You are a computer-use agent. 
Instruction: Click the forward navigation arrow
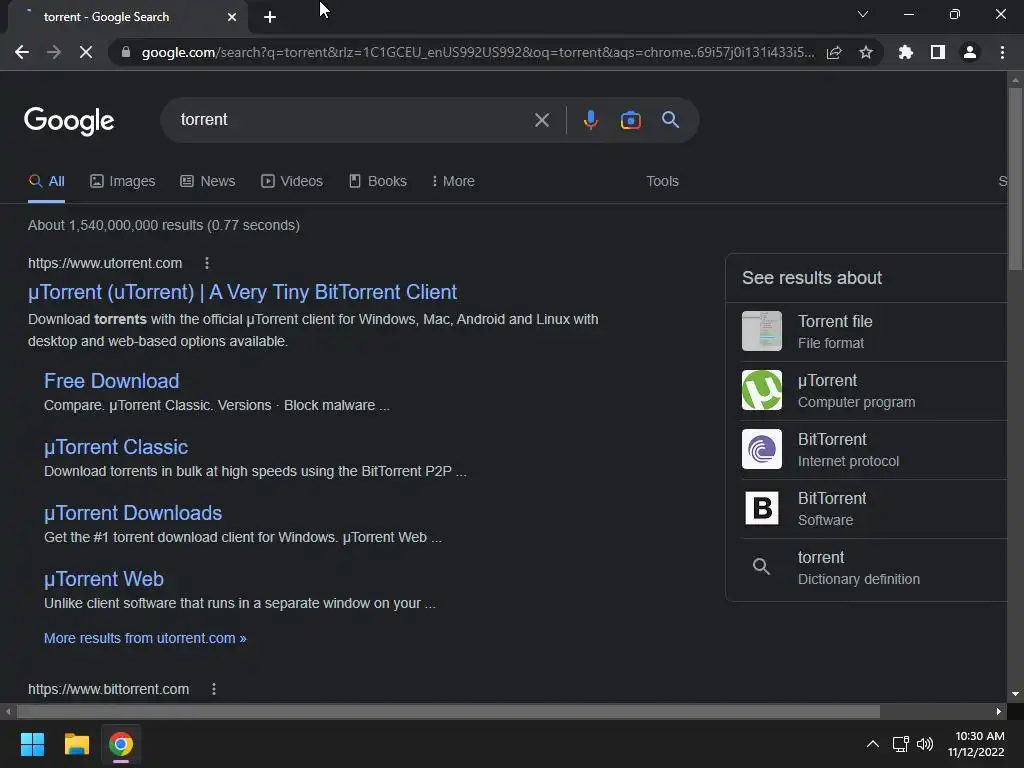pyautogui.click(x=54, y=52)
